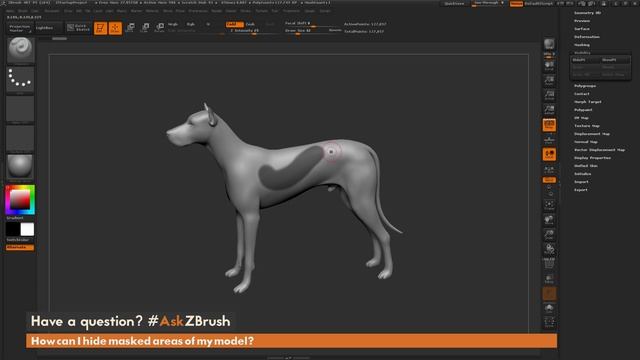
Task: Open the current brush thumbnail
Action: pyautogui.click(x=20, y=50)
